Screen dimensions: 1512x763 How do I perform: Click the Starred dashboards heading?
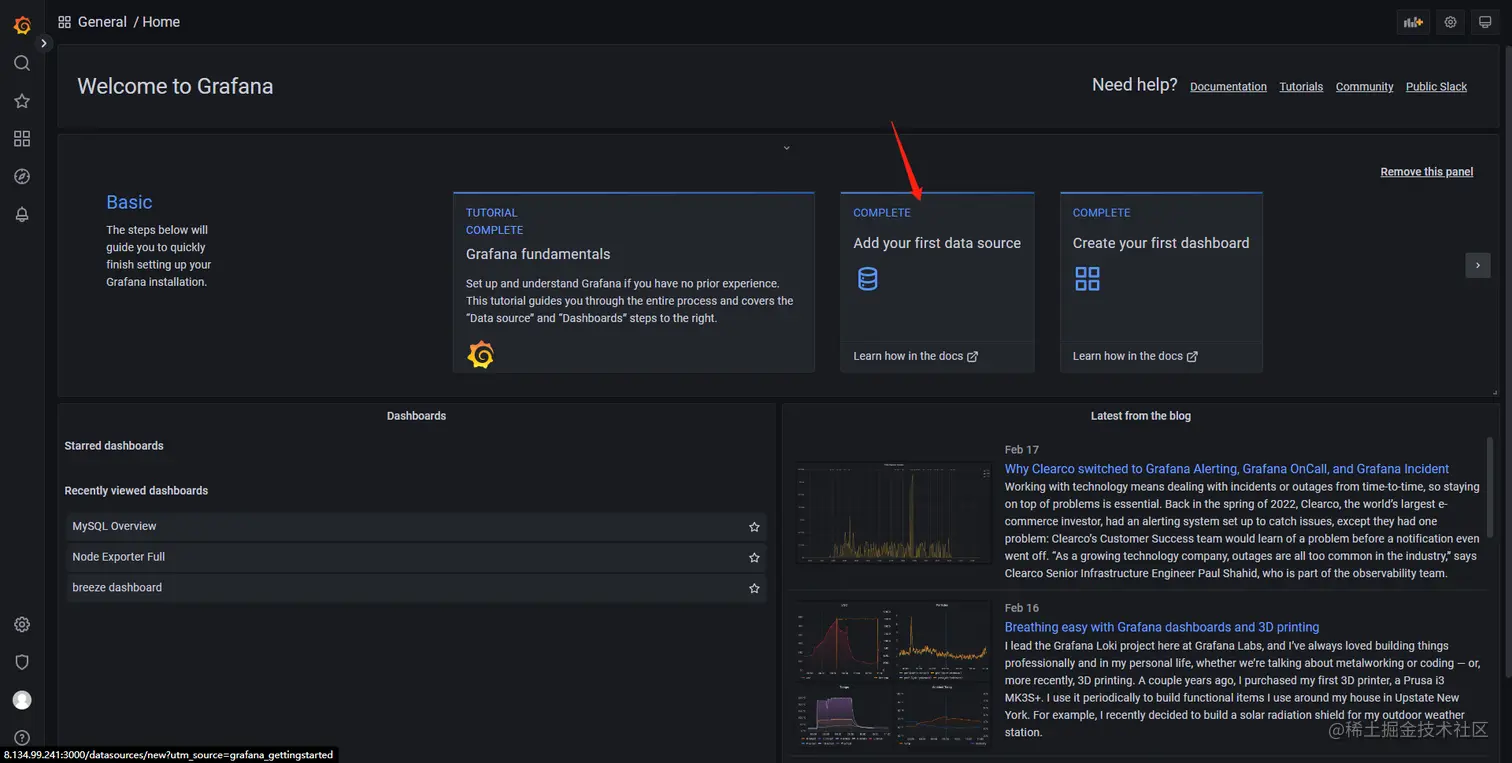tap(114, 446)
